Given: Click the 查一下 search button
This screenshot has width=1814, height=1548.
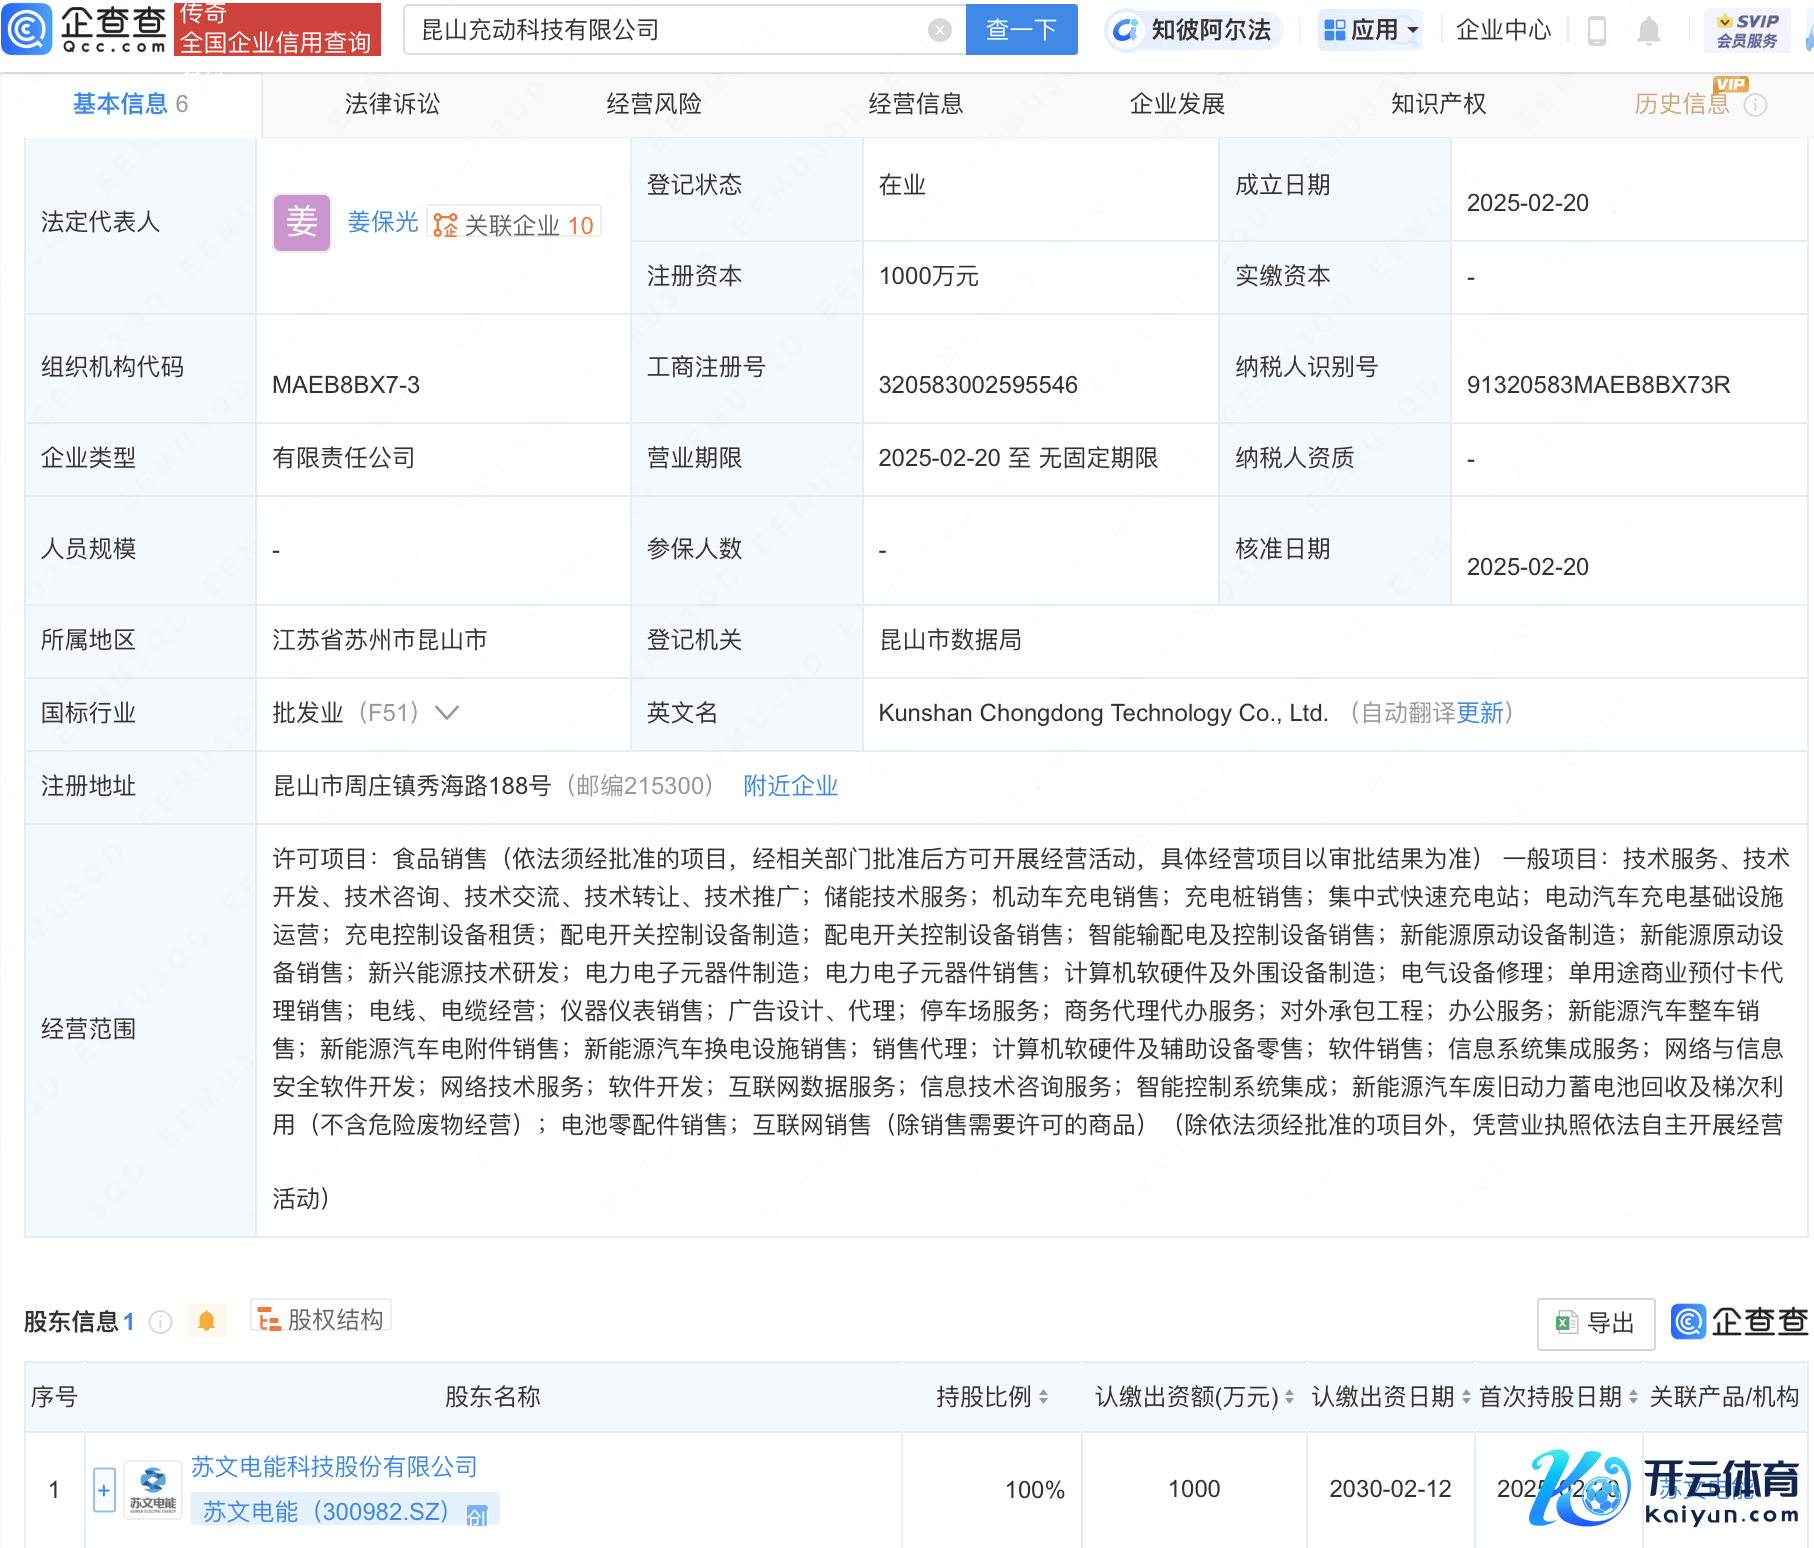Looking at the screenshot, I should (x=1021, y=30).
